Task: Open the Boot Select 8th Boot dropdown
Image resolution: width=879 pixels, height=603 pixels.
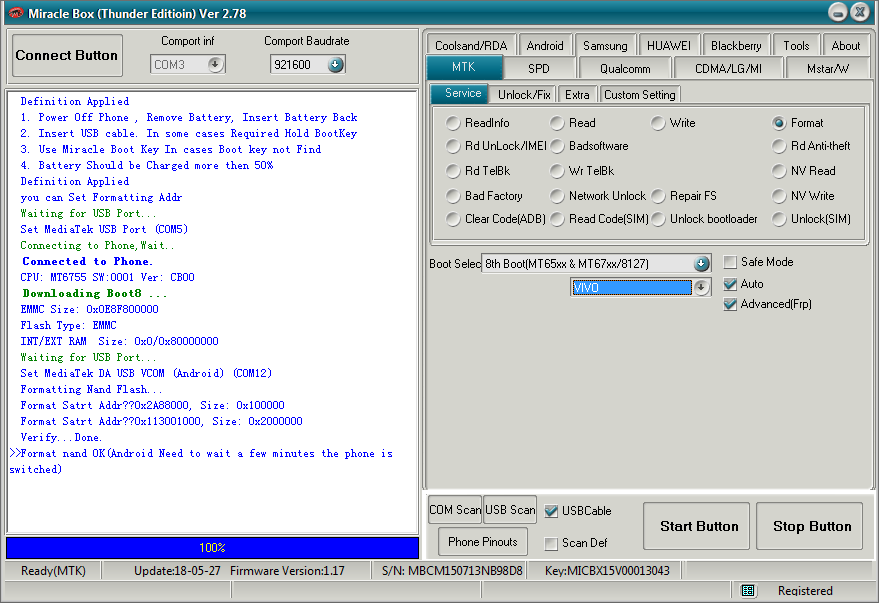Action: 701,263
